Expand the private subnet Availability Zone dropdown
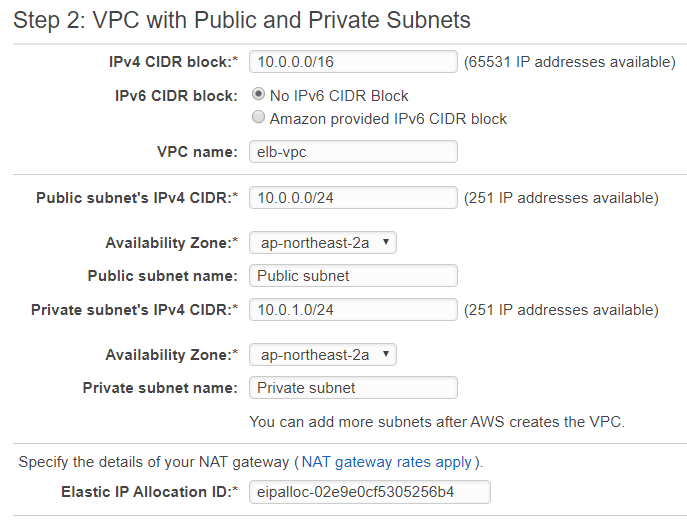The width and height of the screenshot is (687, 528). point(323,355)
